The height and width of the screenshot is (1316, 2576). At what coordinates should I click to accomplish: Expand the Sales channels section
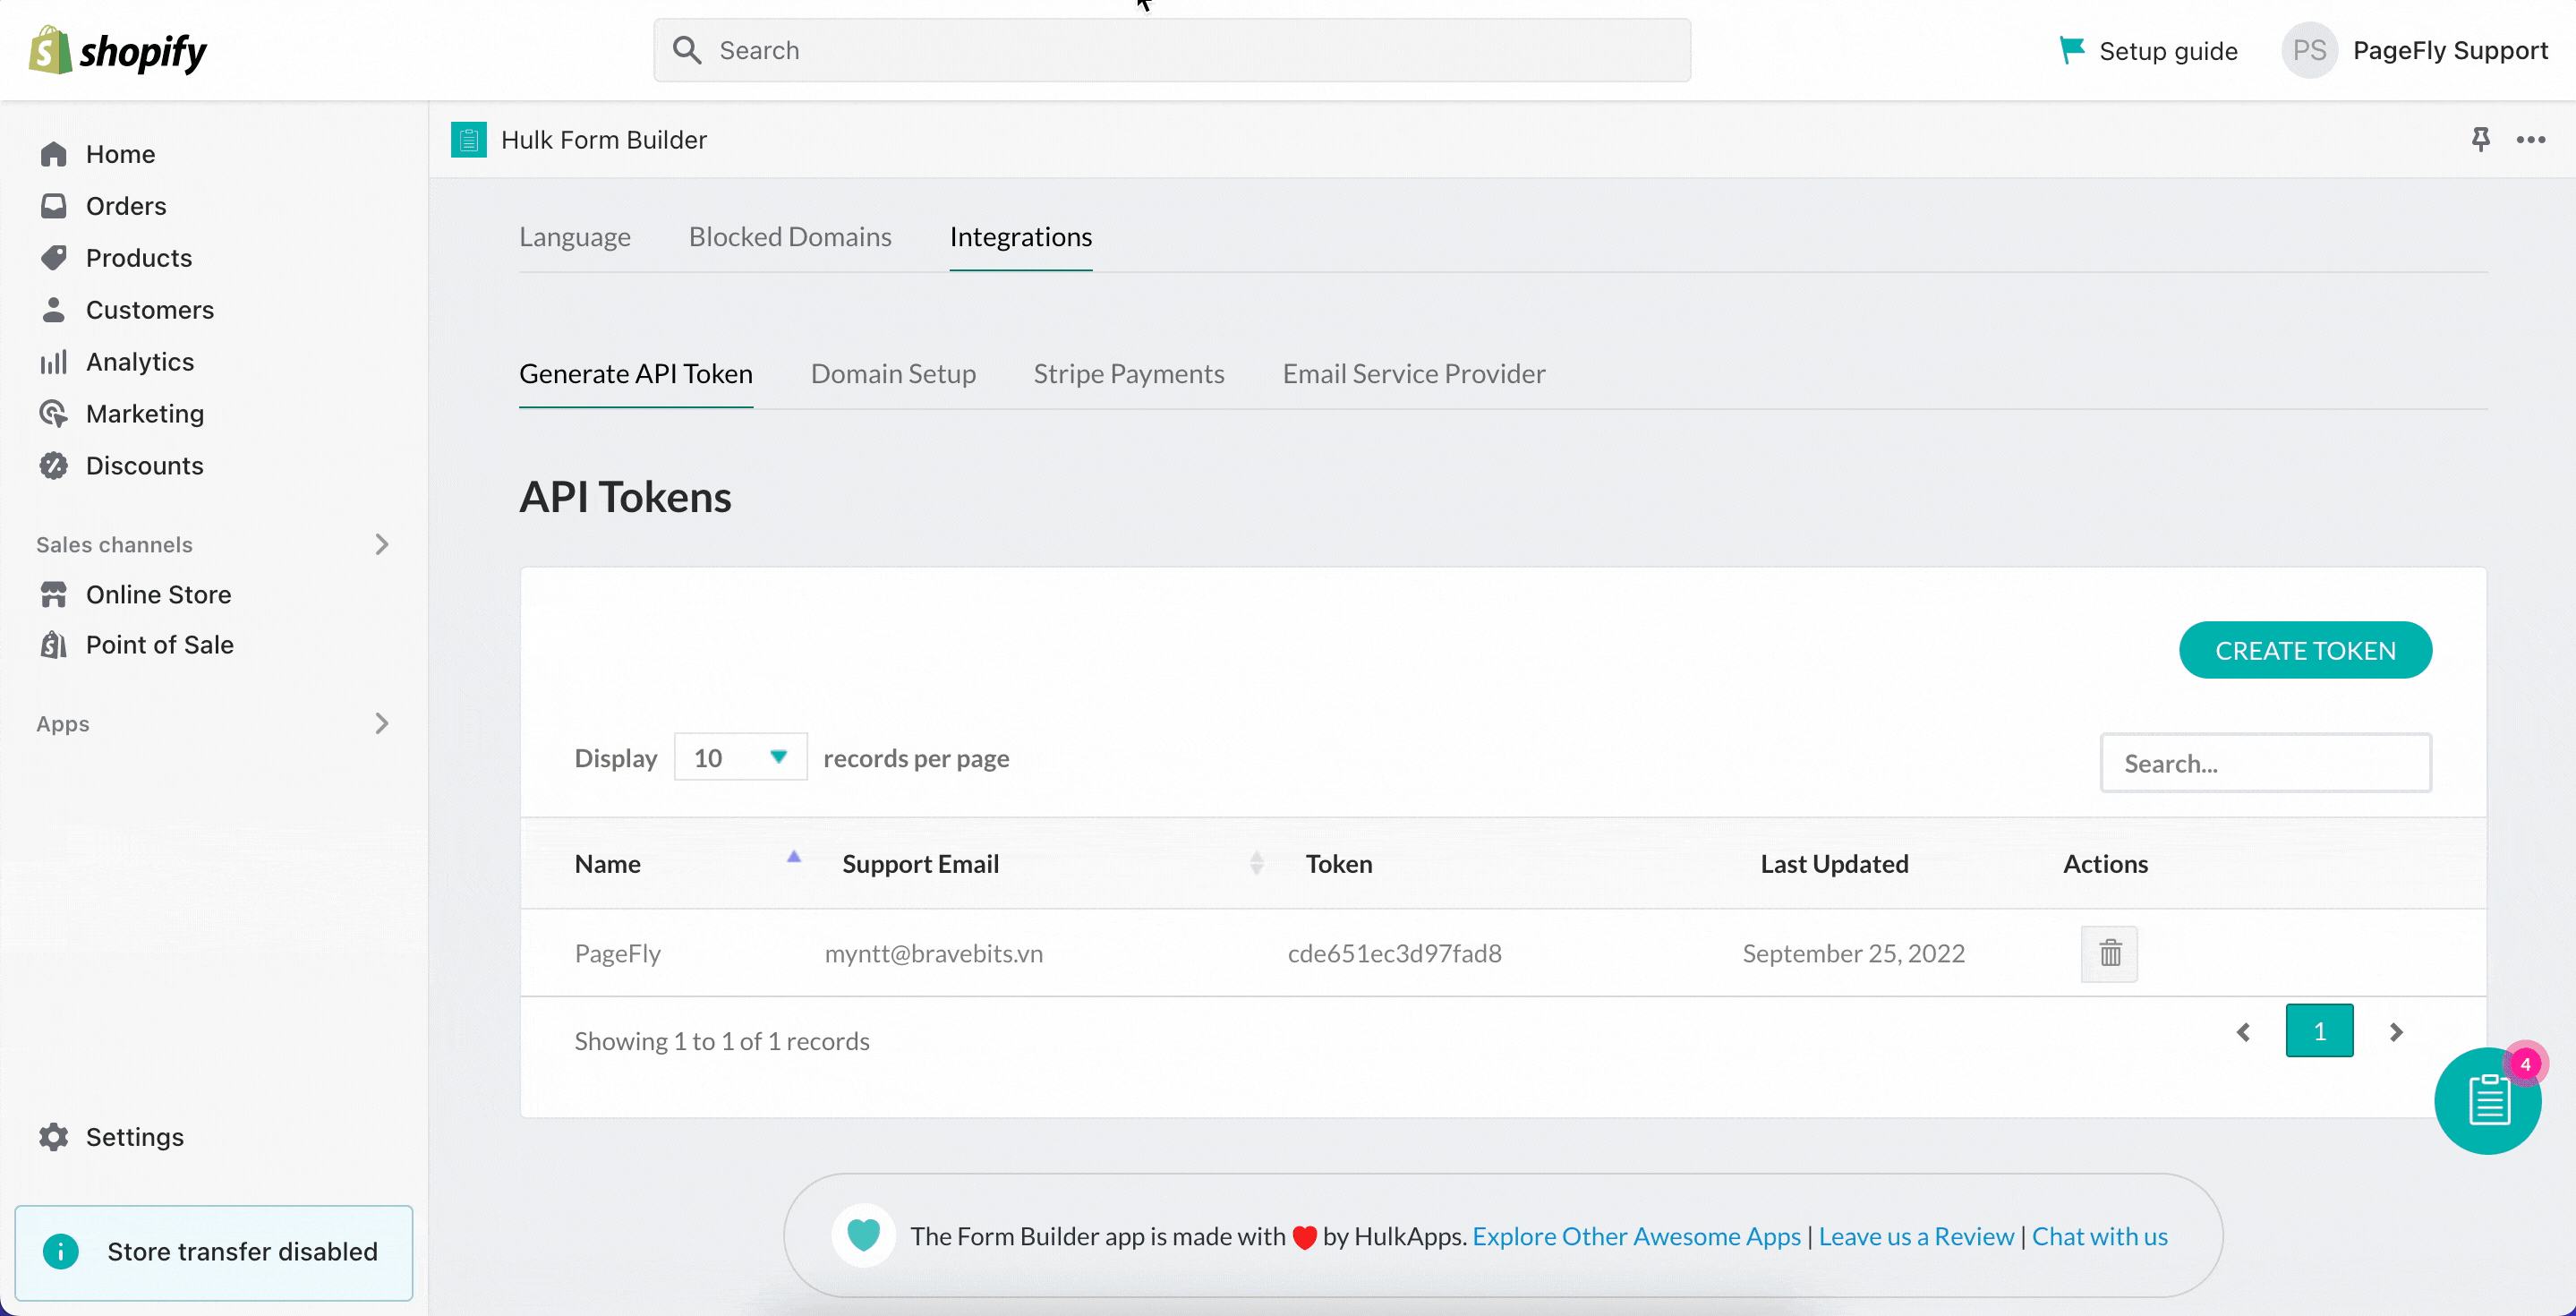click(x=381, y=544)
